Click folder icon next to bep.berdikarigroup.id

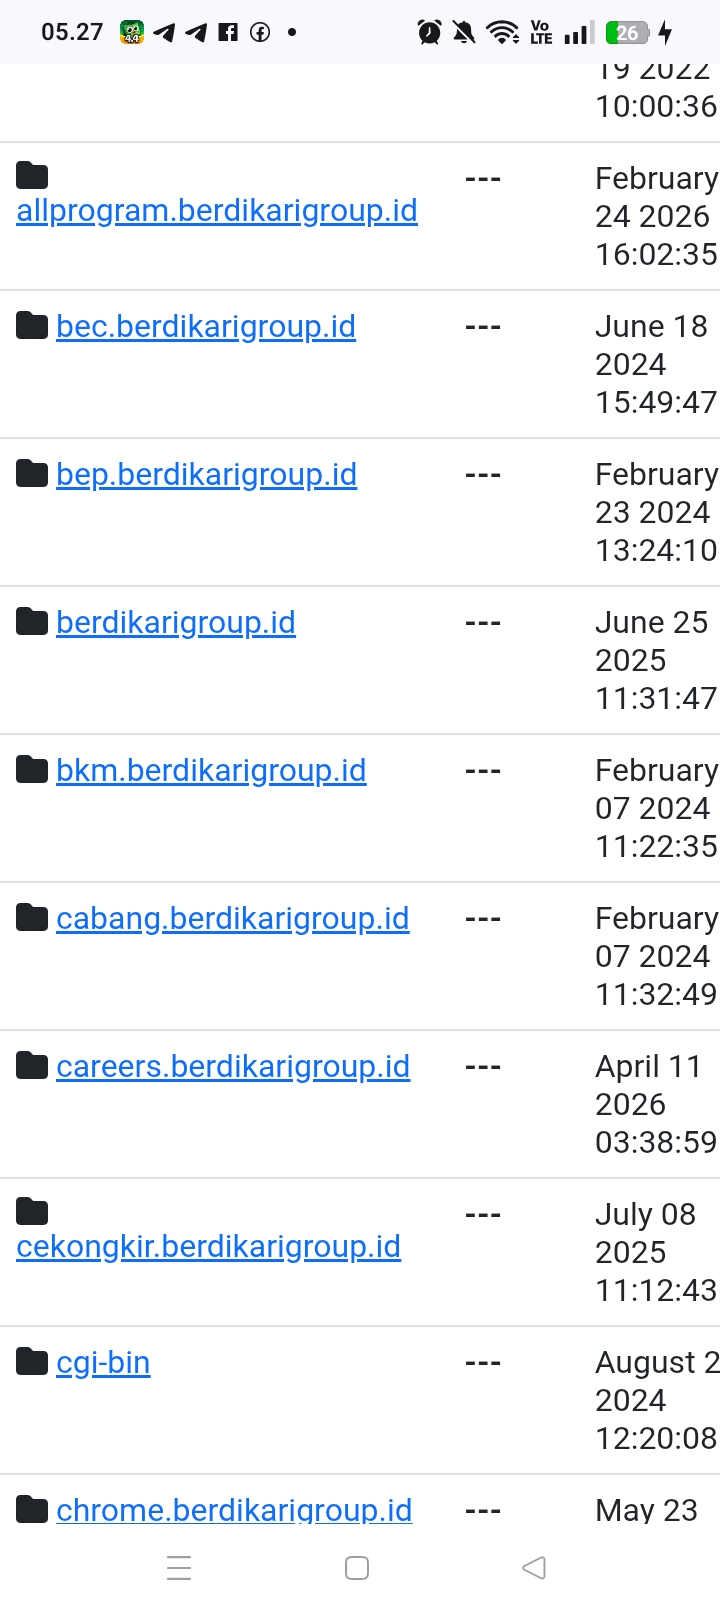[32, 474]
